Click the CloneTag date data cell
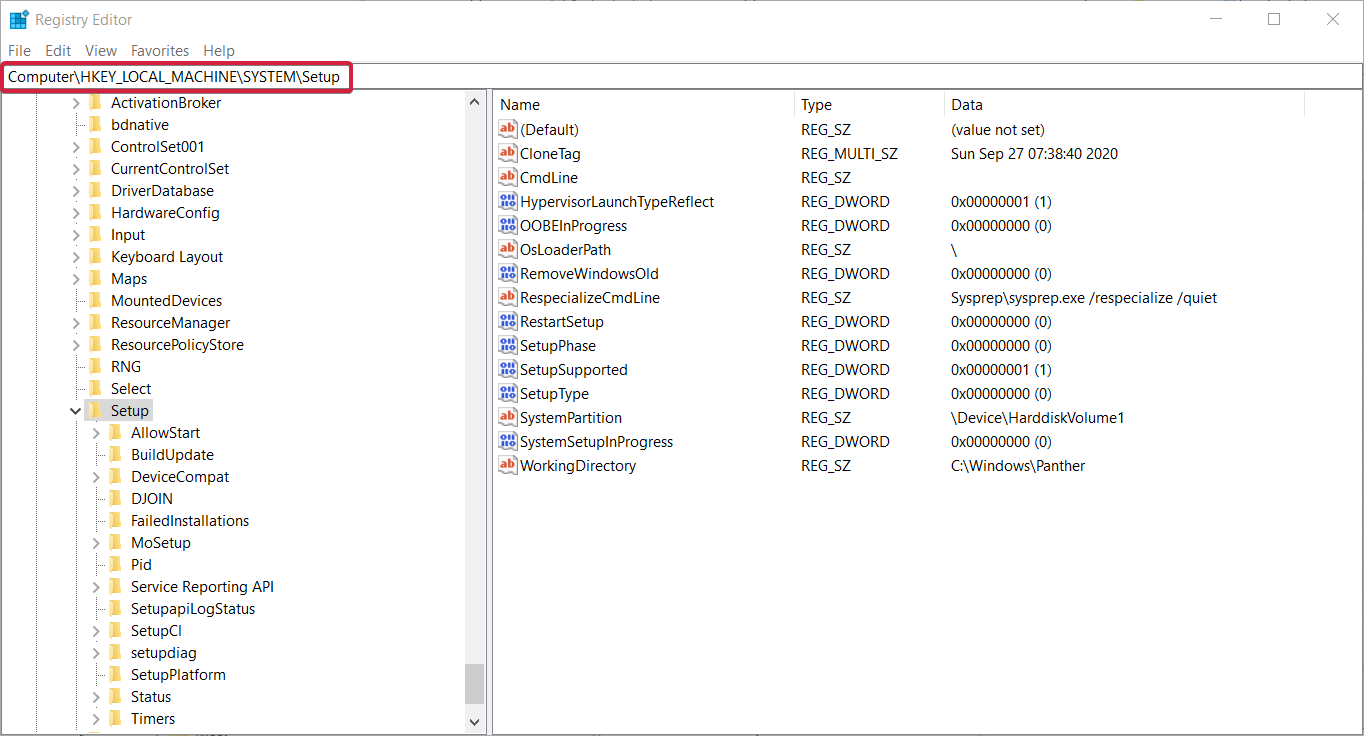 click(x=1035, y=154)
